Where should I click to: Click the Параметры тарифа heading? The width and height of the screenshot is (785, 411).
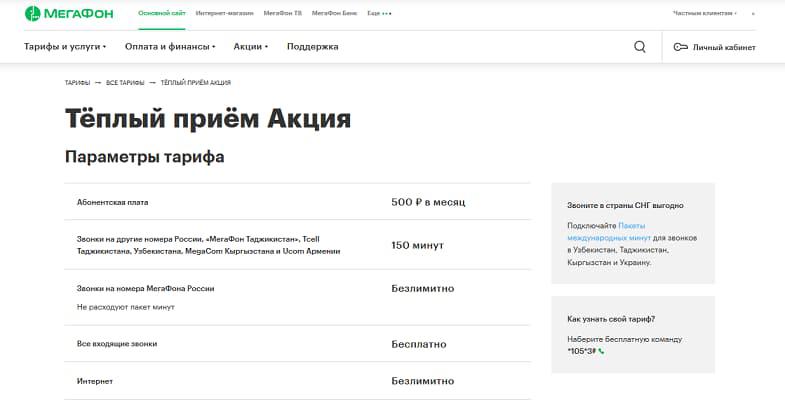pos(145,157)
